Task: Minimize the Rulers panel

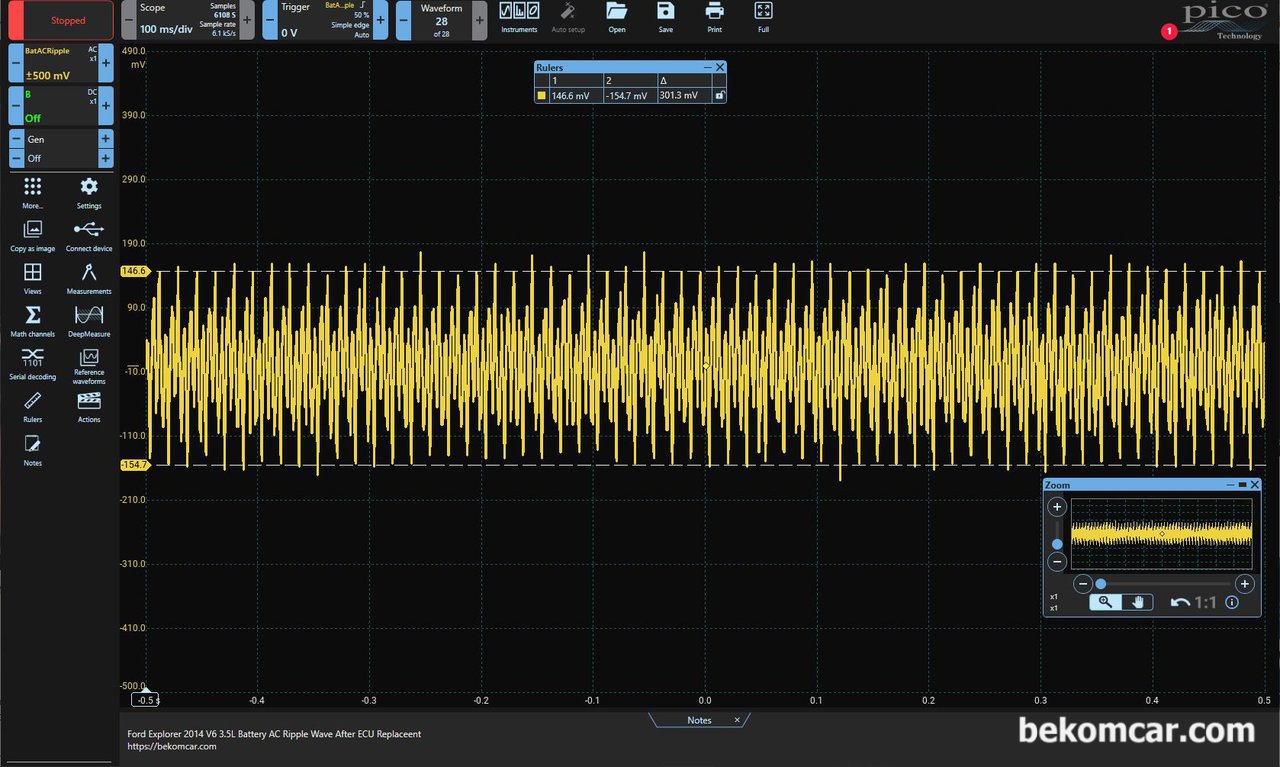Action: (708, 67)
